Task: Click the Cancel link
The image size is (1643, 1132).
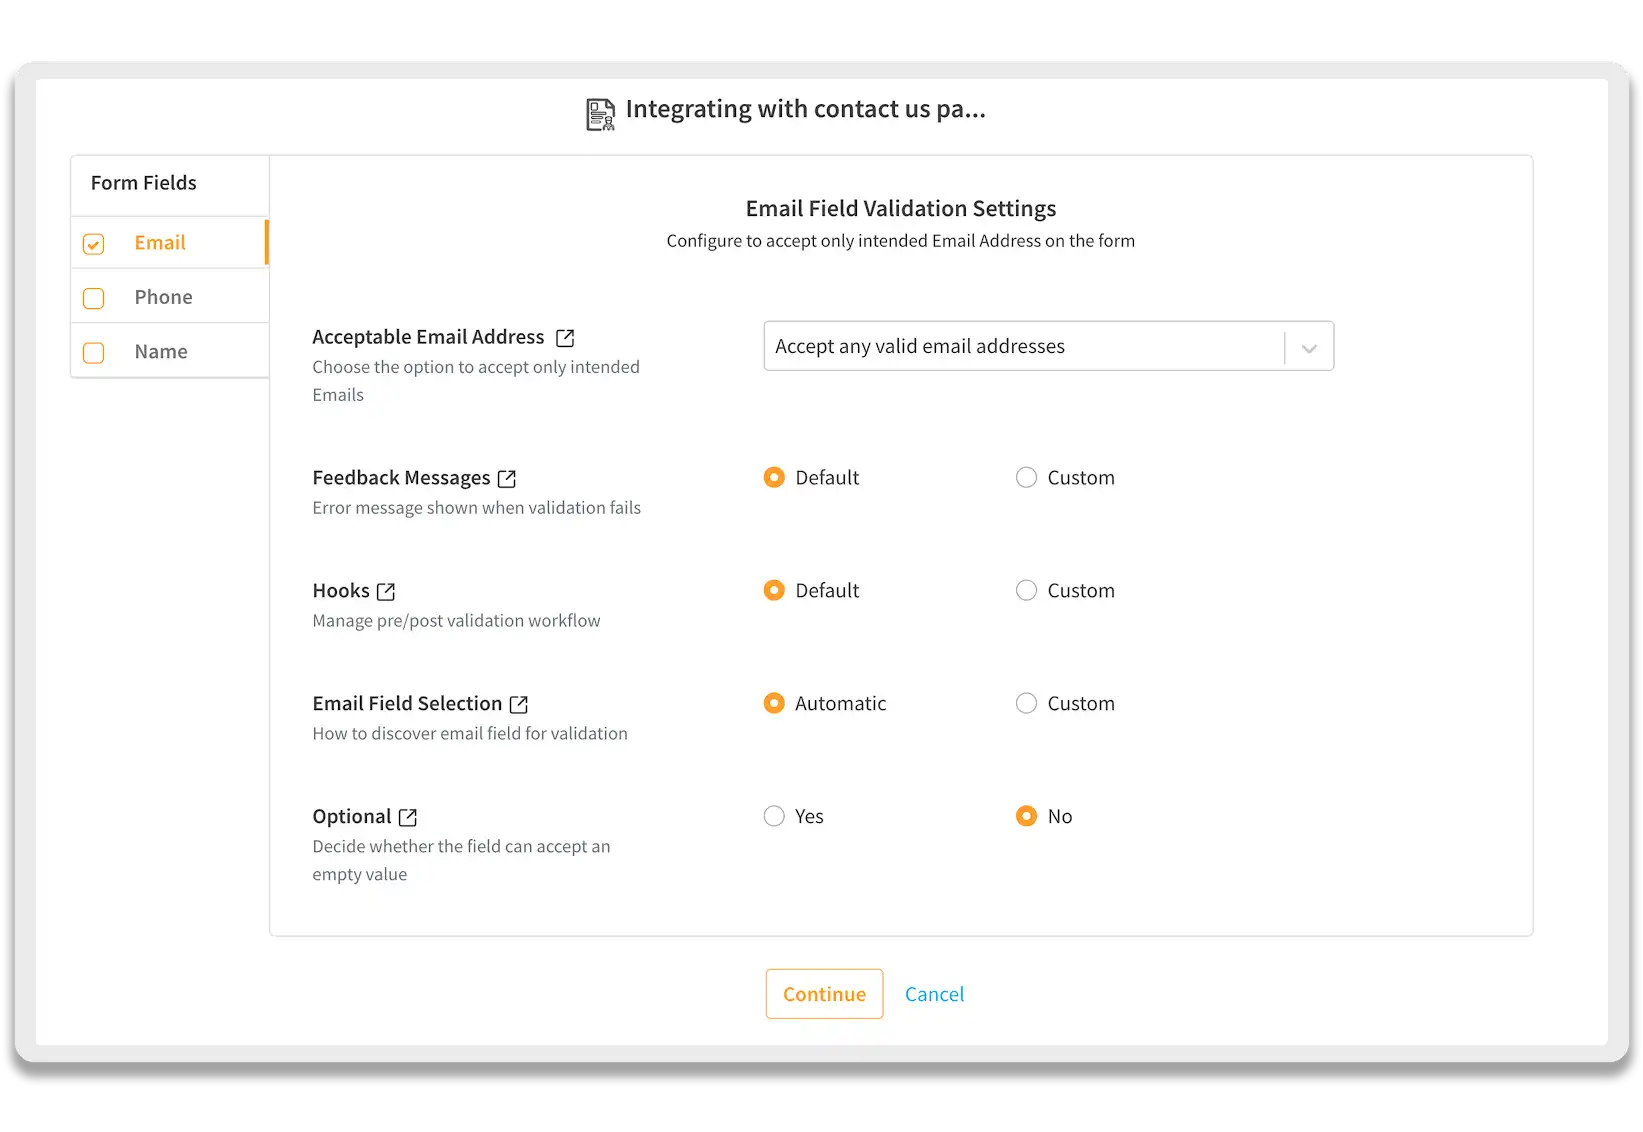Action: coord(934,994)
